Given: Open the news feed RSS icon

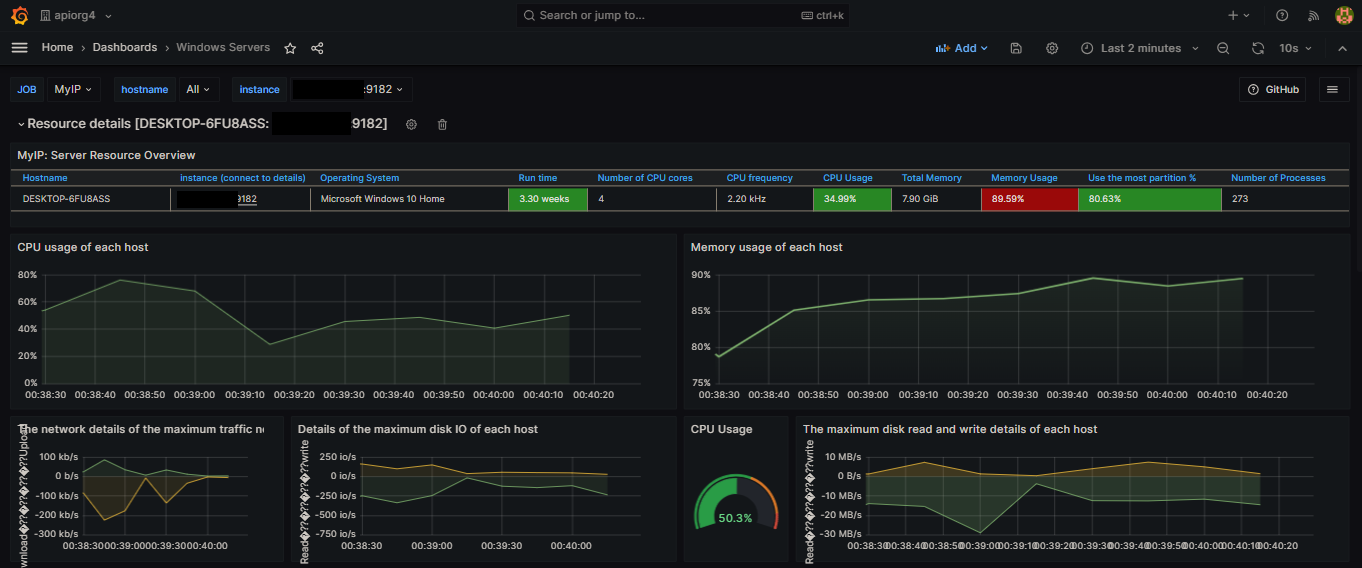Looking at the screenshot, I should pyautogui.click(x=1314, y=16).
